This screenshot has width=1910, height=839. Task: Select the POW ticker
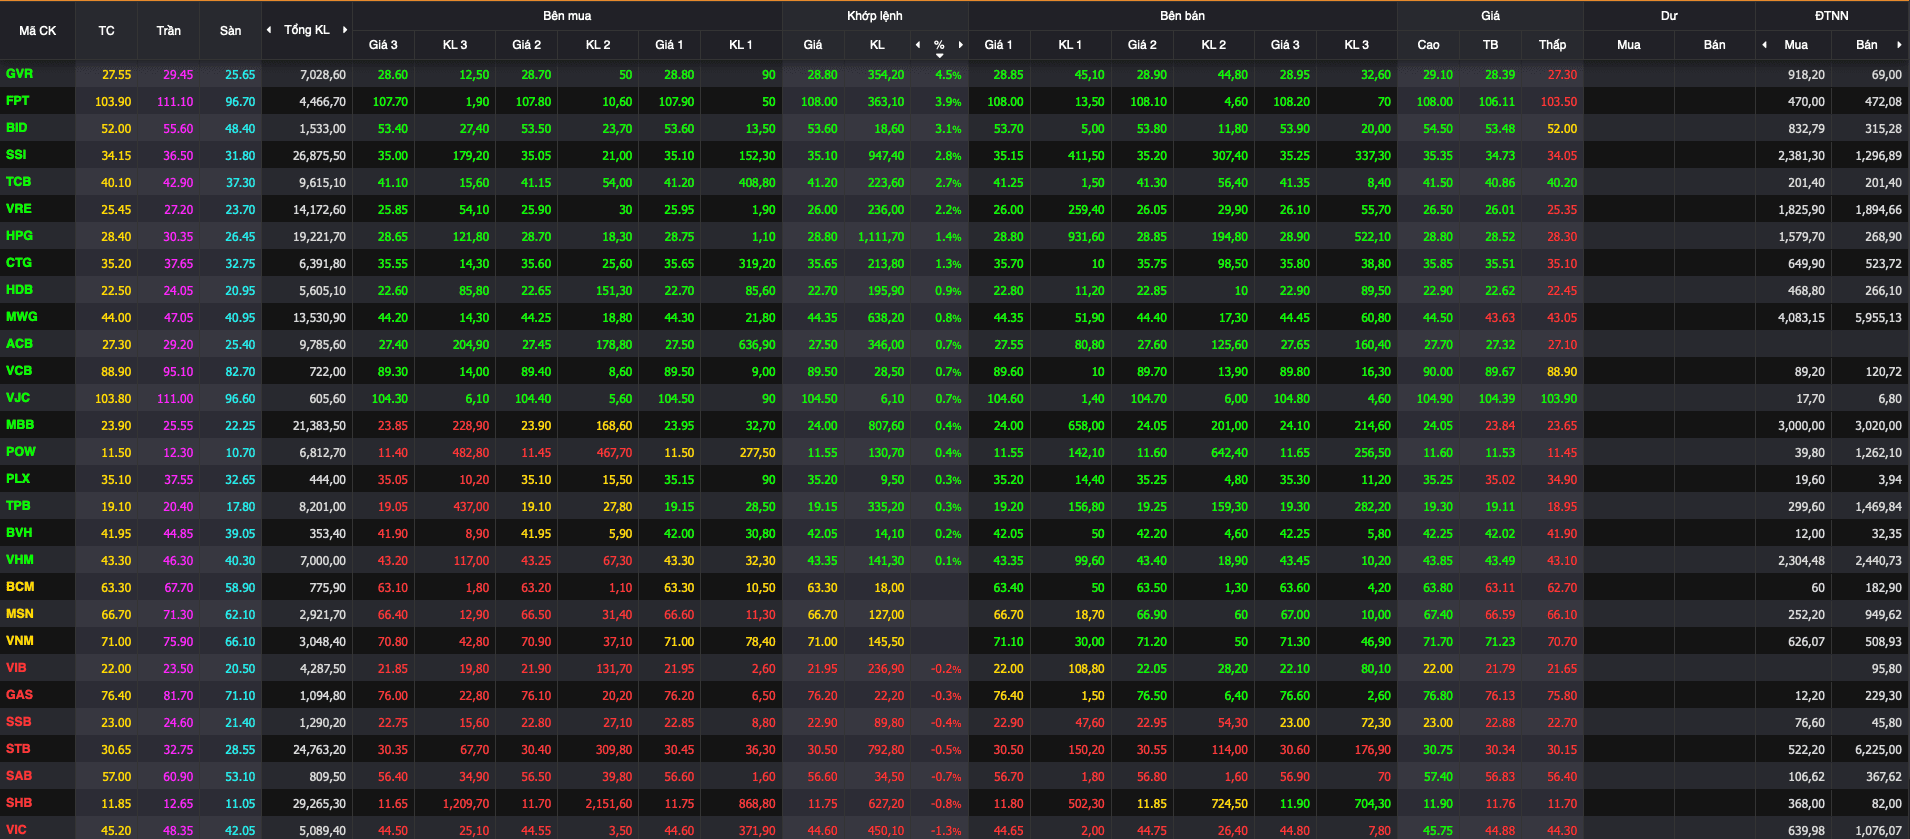[x=20, y=452]
